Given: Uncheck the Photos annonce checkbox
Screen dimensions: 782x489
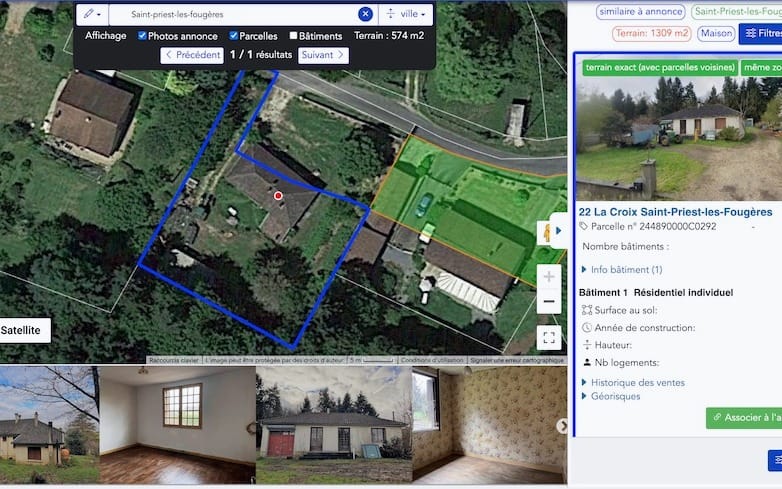Looking at the screenshot, I should coord(142,36).
